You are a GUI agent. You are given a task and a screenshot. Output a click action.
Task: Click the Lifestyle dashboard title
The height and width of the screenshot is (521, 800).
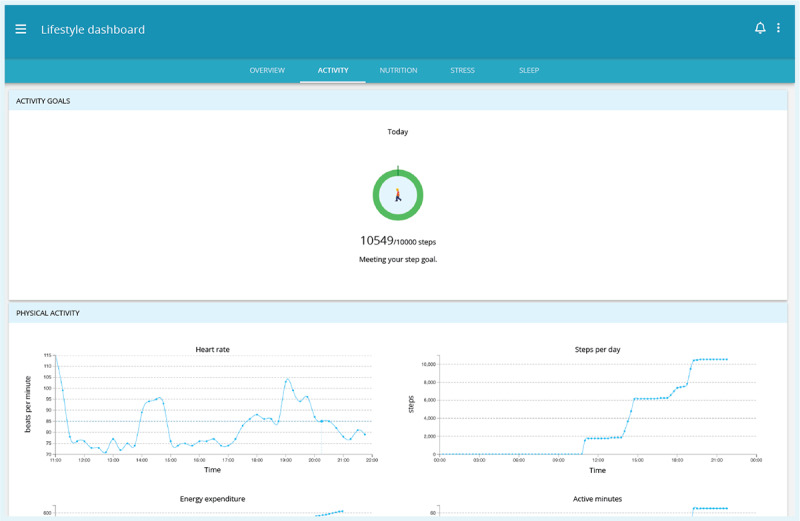pos(93,30)
